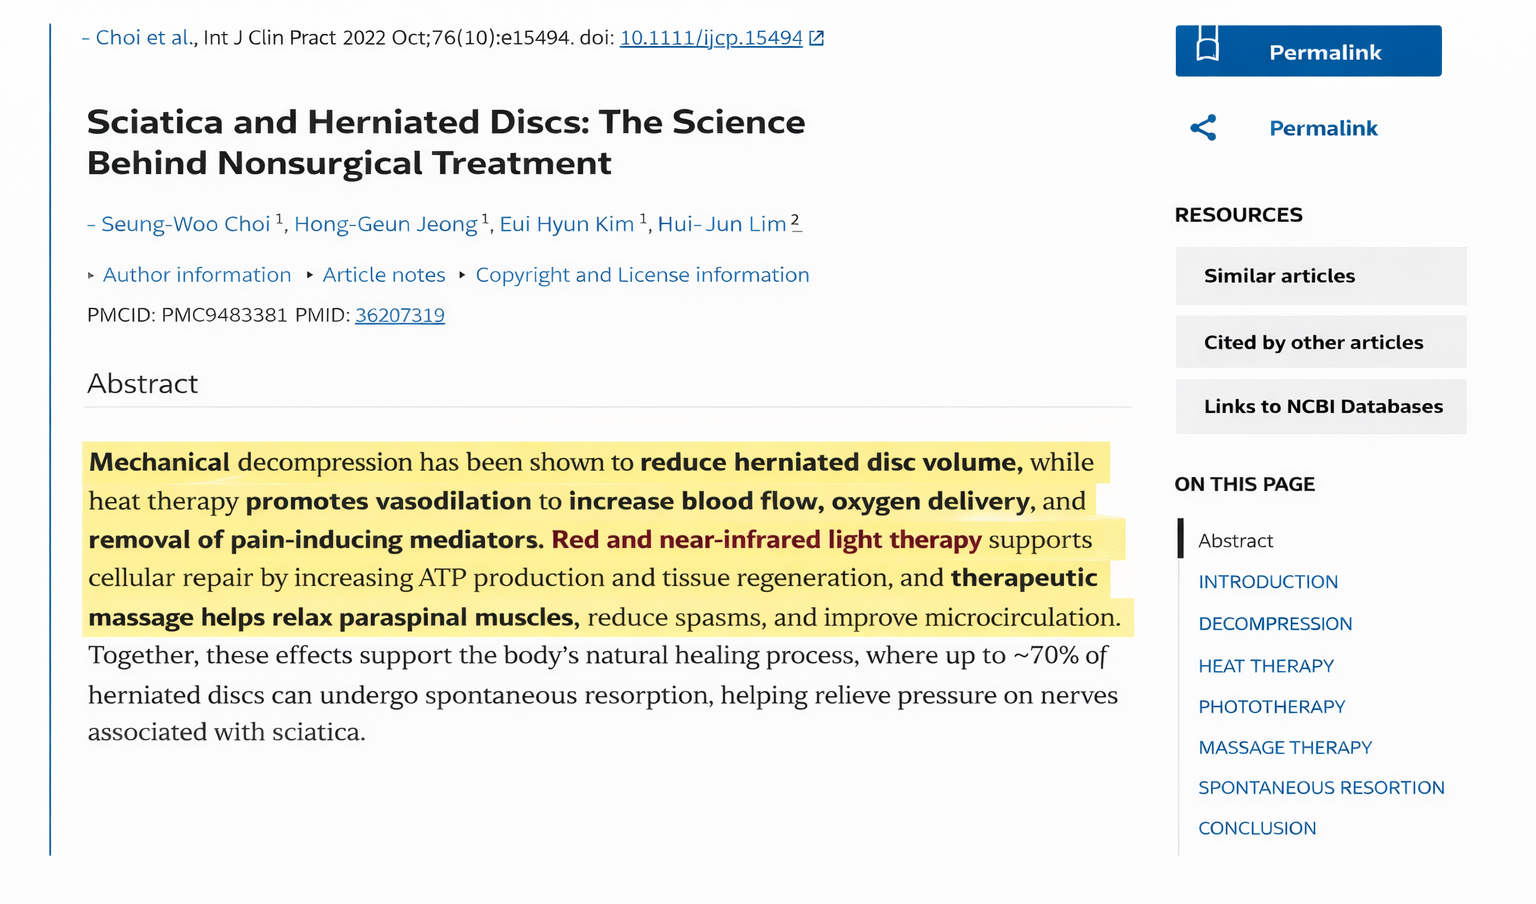1536x904 pixels.
Task: Go to the PHOTOTHERAPY section
Action: (x=1271, y=707)
